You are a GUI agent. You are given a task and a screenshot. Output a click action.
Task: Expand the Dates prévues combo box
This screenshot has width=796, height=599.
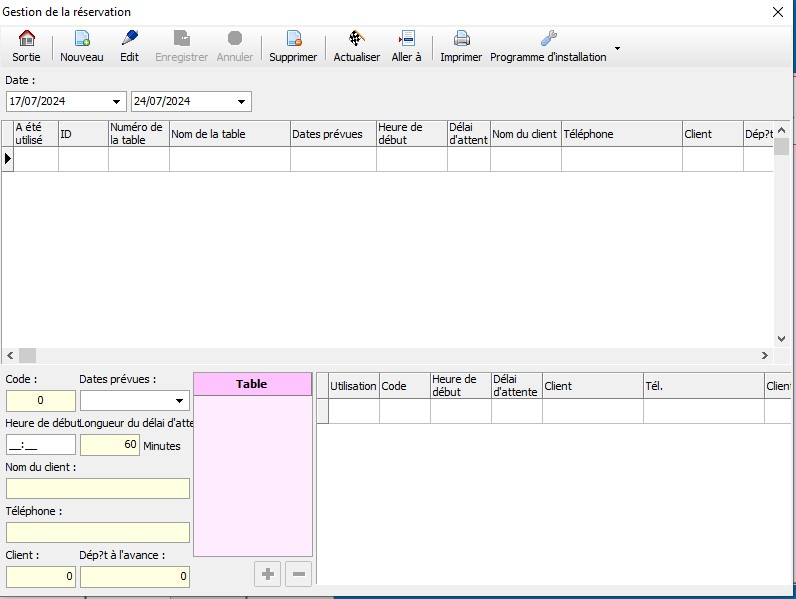click(x=180, y=401)
